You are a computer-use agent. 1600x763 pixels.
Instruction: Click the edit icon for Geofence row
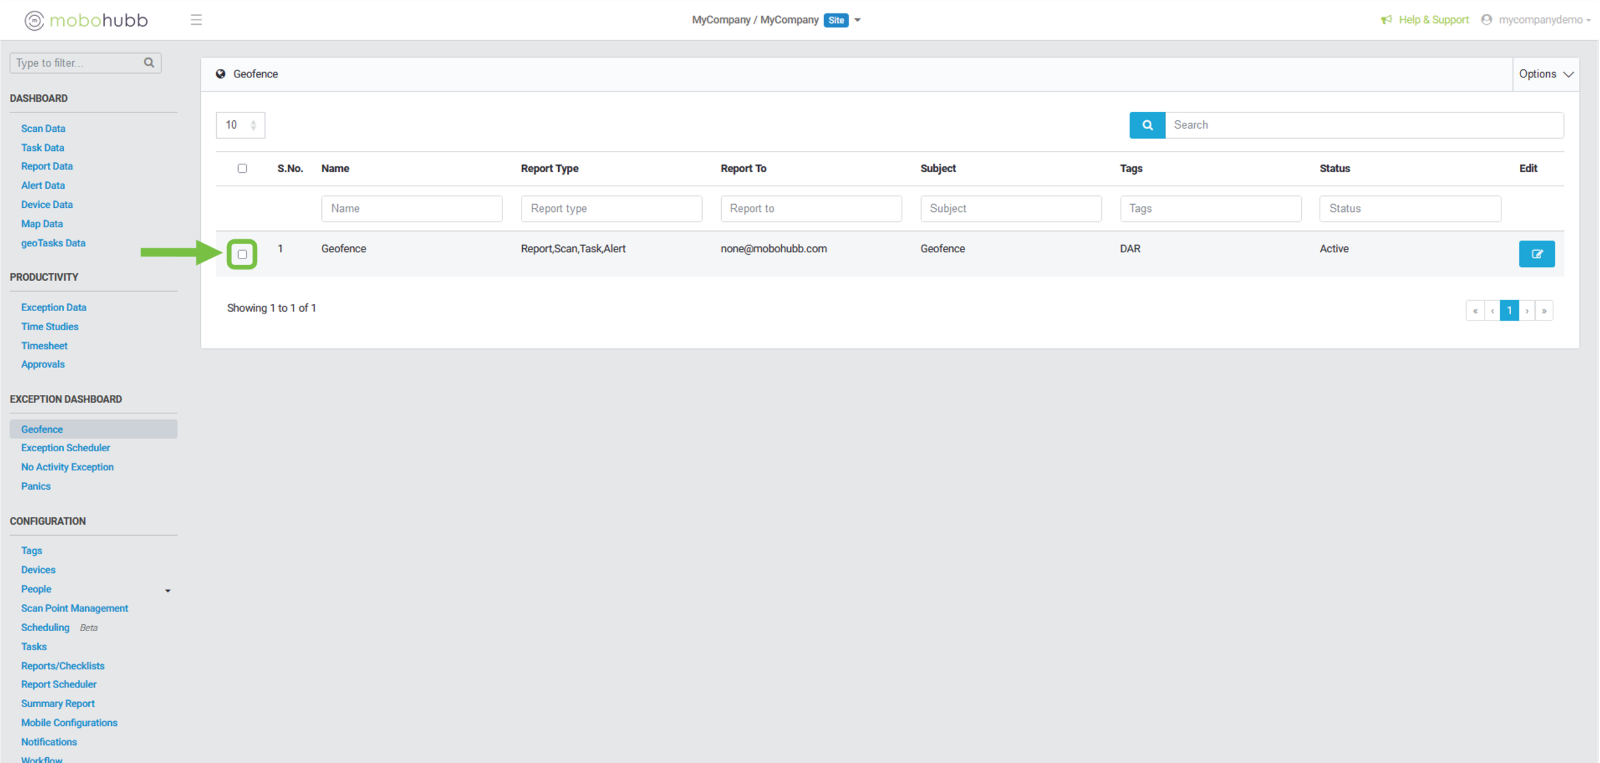tap(1536, 254)
